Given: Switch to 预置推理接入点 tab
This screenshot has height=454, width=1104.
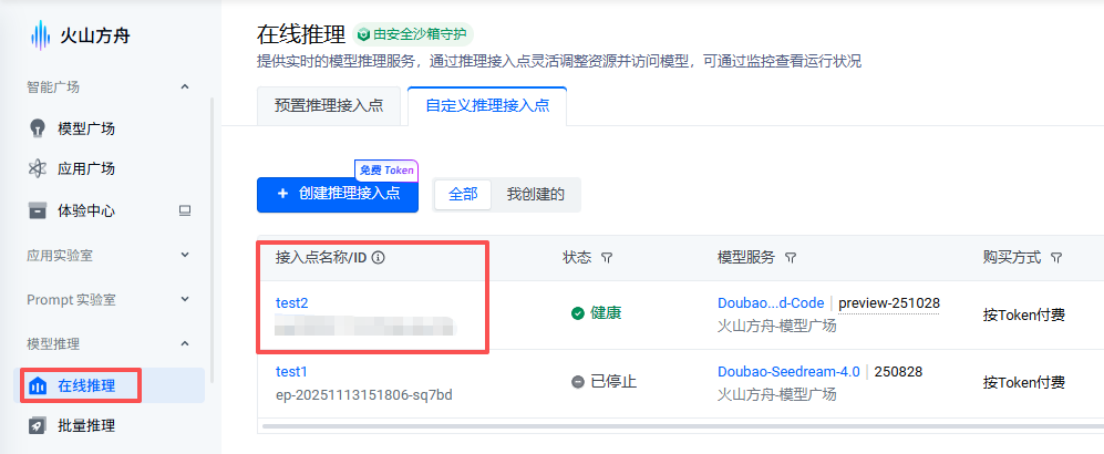Looking at the screenshot, I should point(328,106).
